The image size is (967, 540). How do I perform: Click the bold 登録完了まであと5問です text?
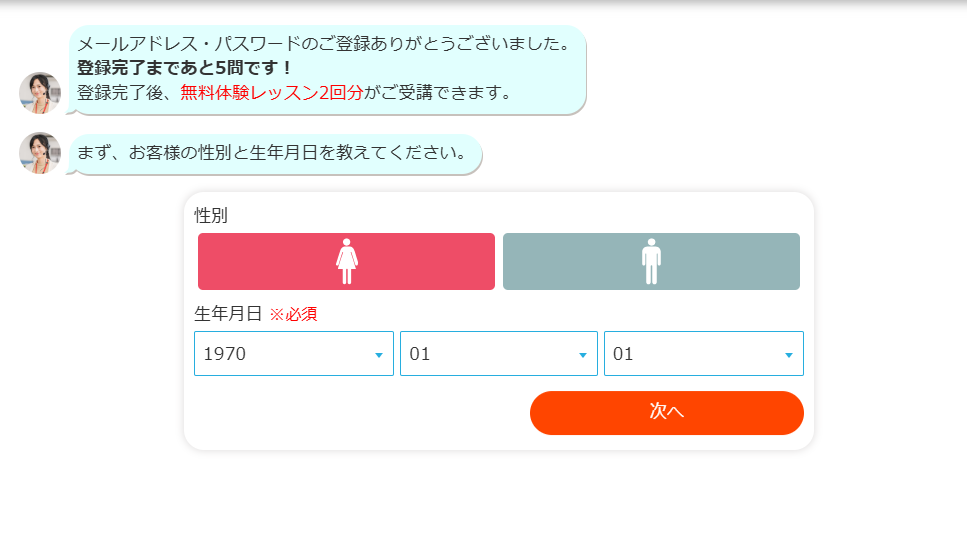185,68
